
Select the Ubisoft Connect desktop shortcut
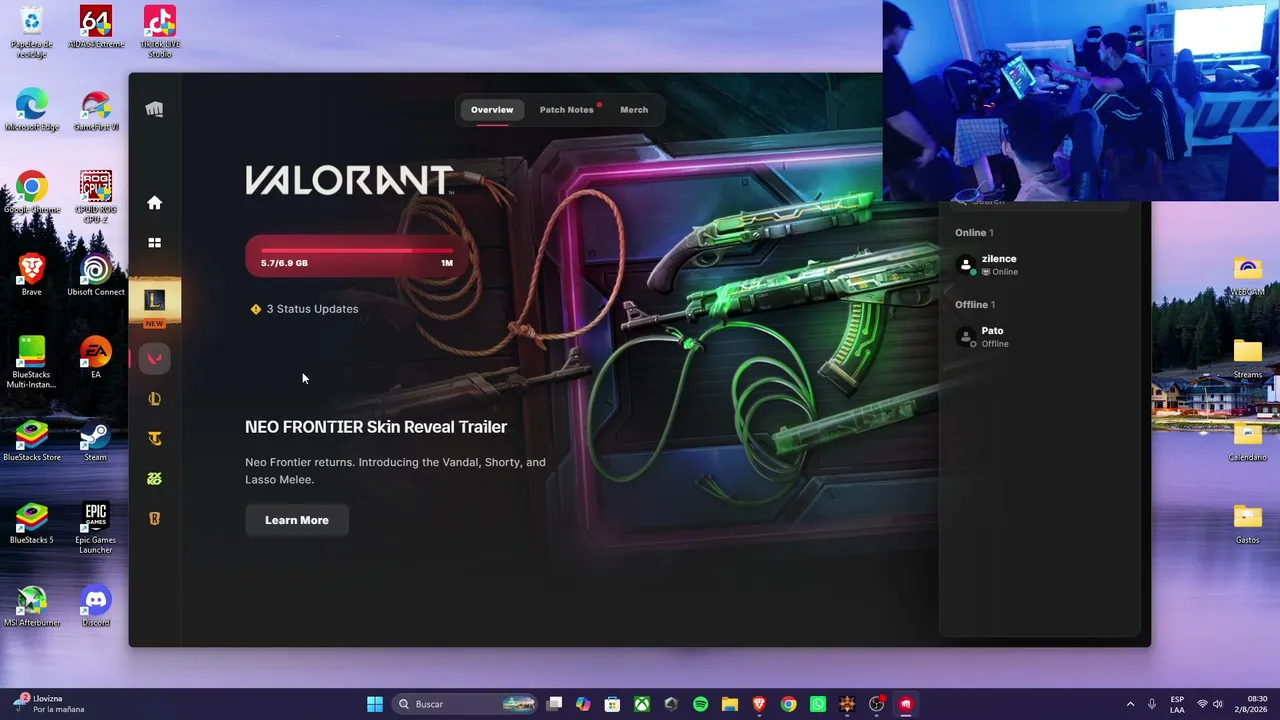(96, 275)
